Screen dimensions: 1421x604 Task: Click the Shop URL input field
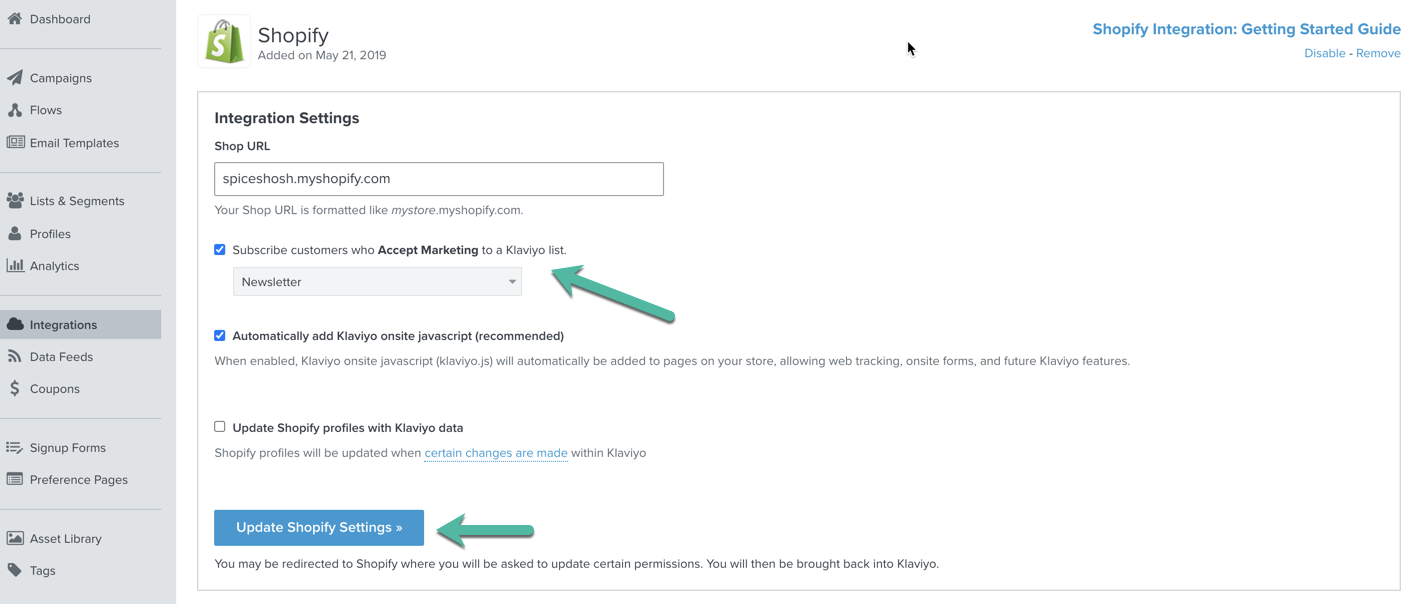439,179
